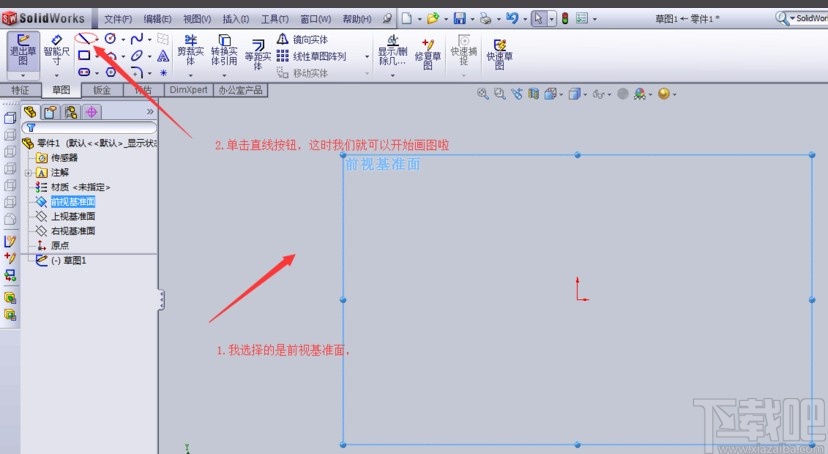The width and height of the screenshot is (828, 454).
Task: Open the Display Style dropdown
Action: tap(577, 94)
